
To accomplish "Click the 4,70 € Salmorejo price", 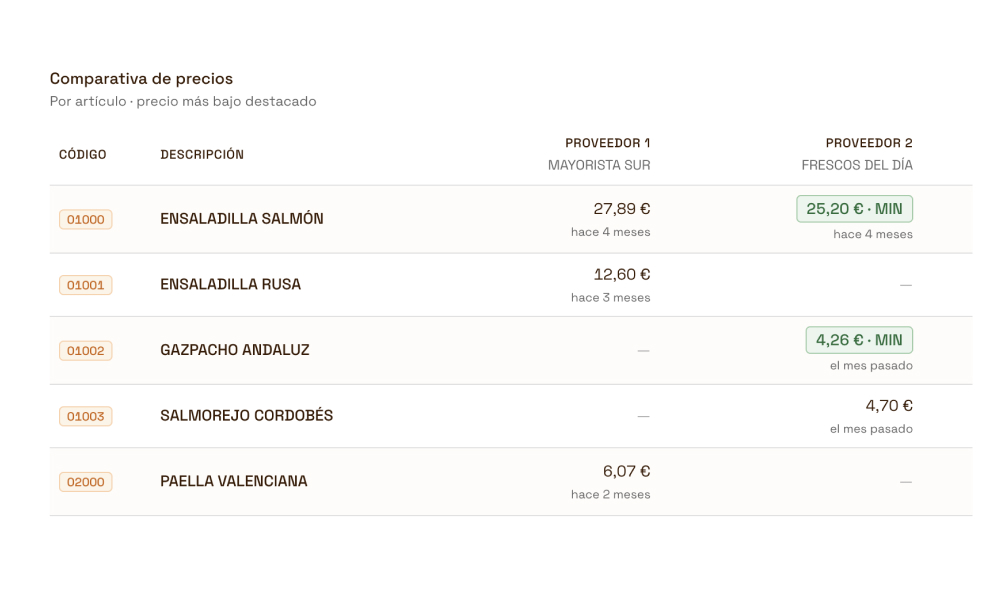I will pyautogui.click(x=889, y=406).
